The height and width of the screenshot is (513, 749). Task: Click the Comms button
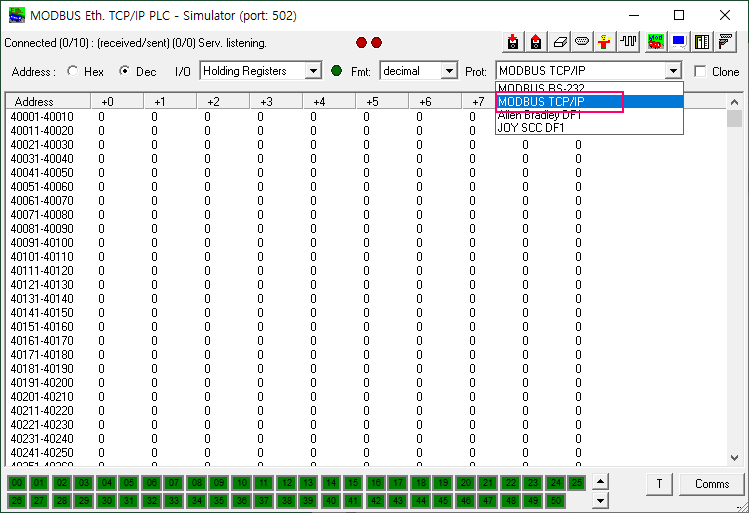[x=712, y=484]
